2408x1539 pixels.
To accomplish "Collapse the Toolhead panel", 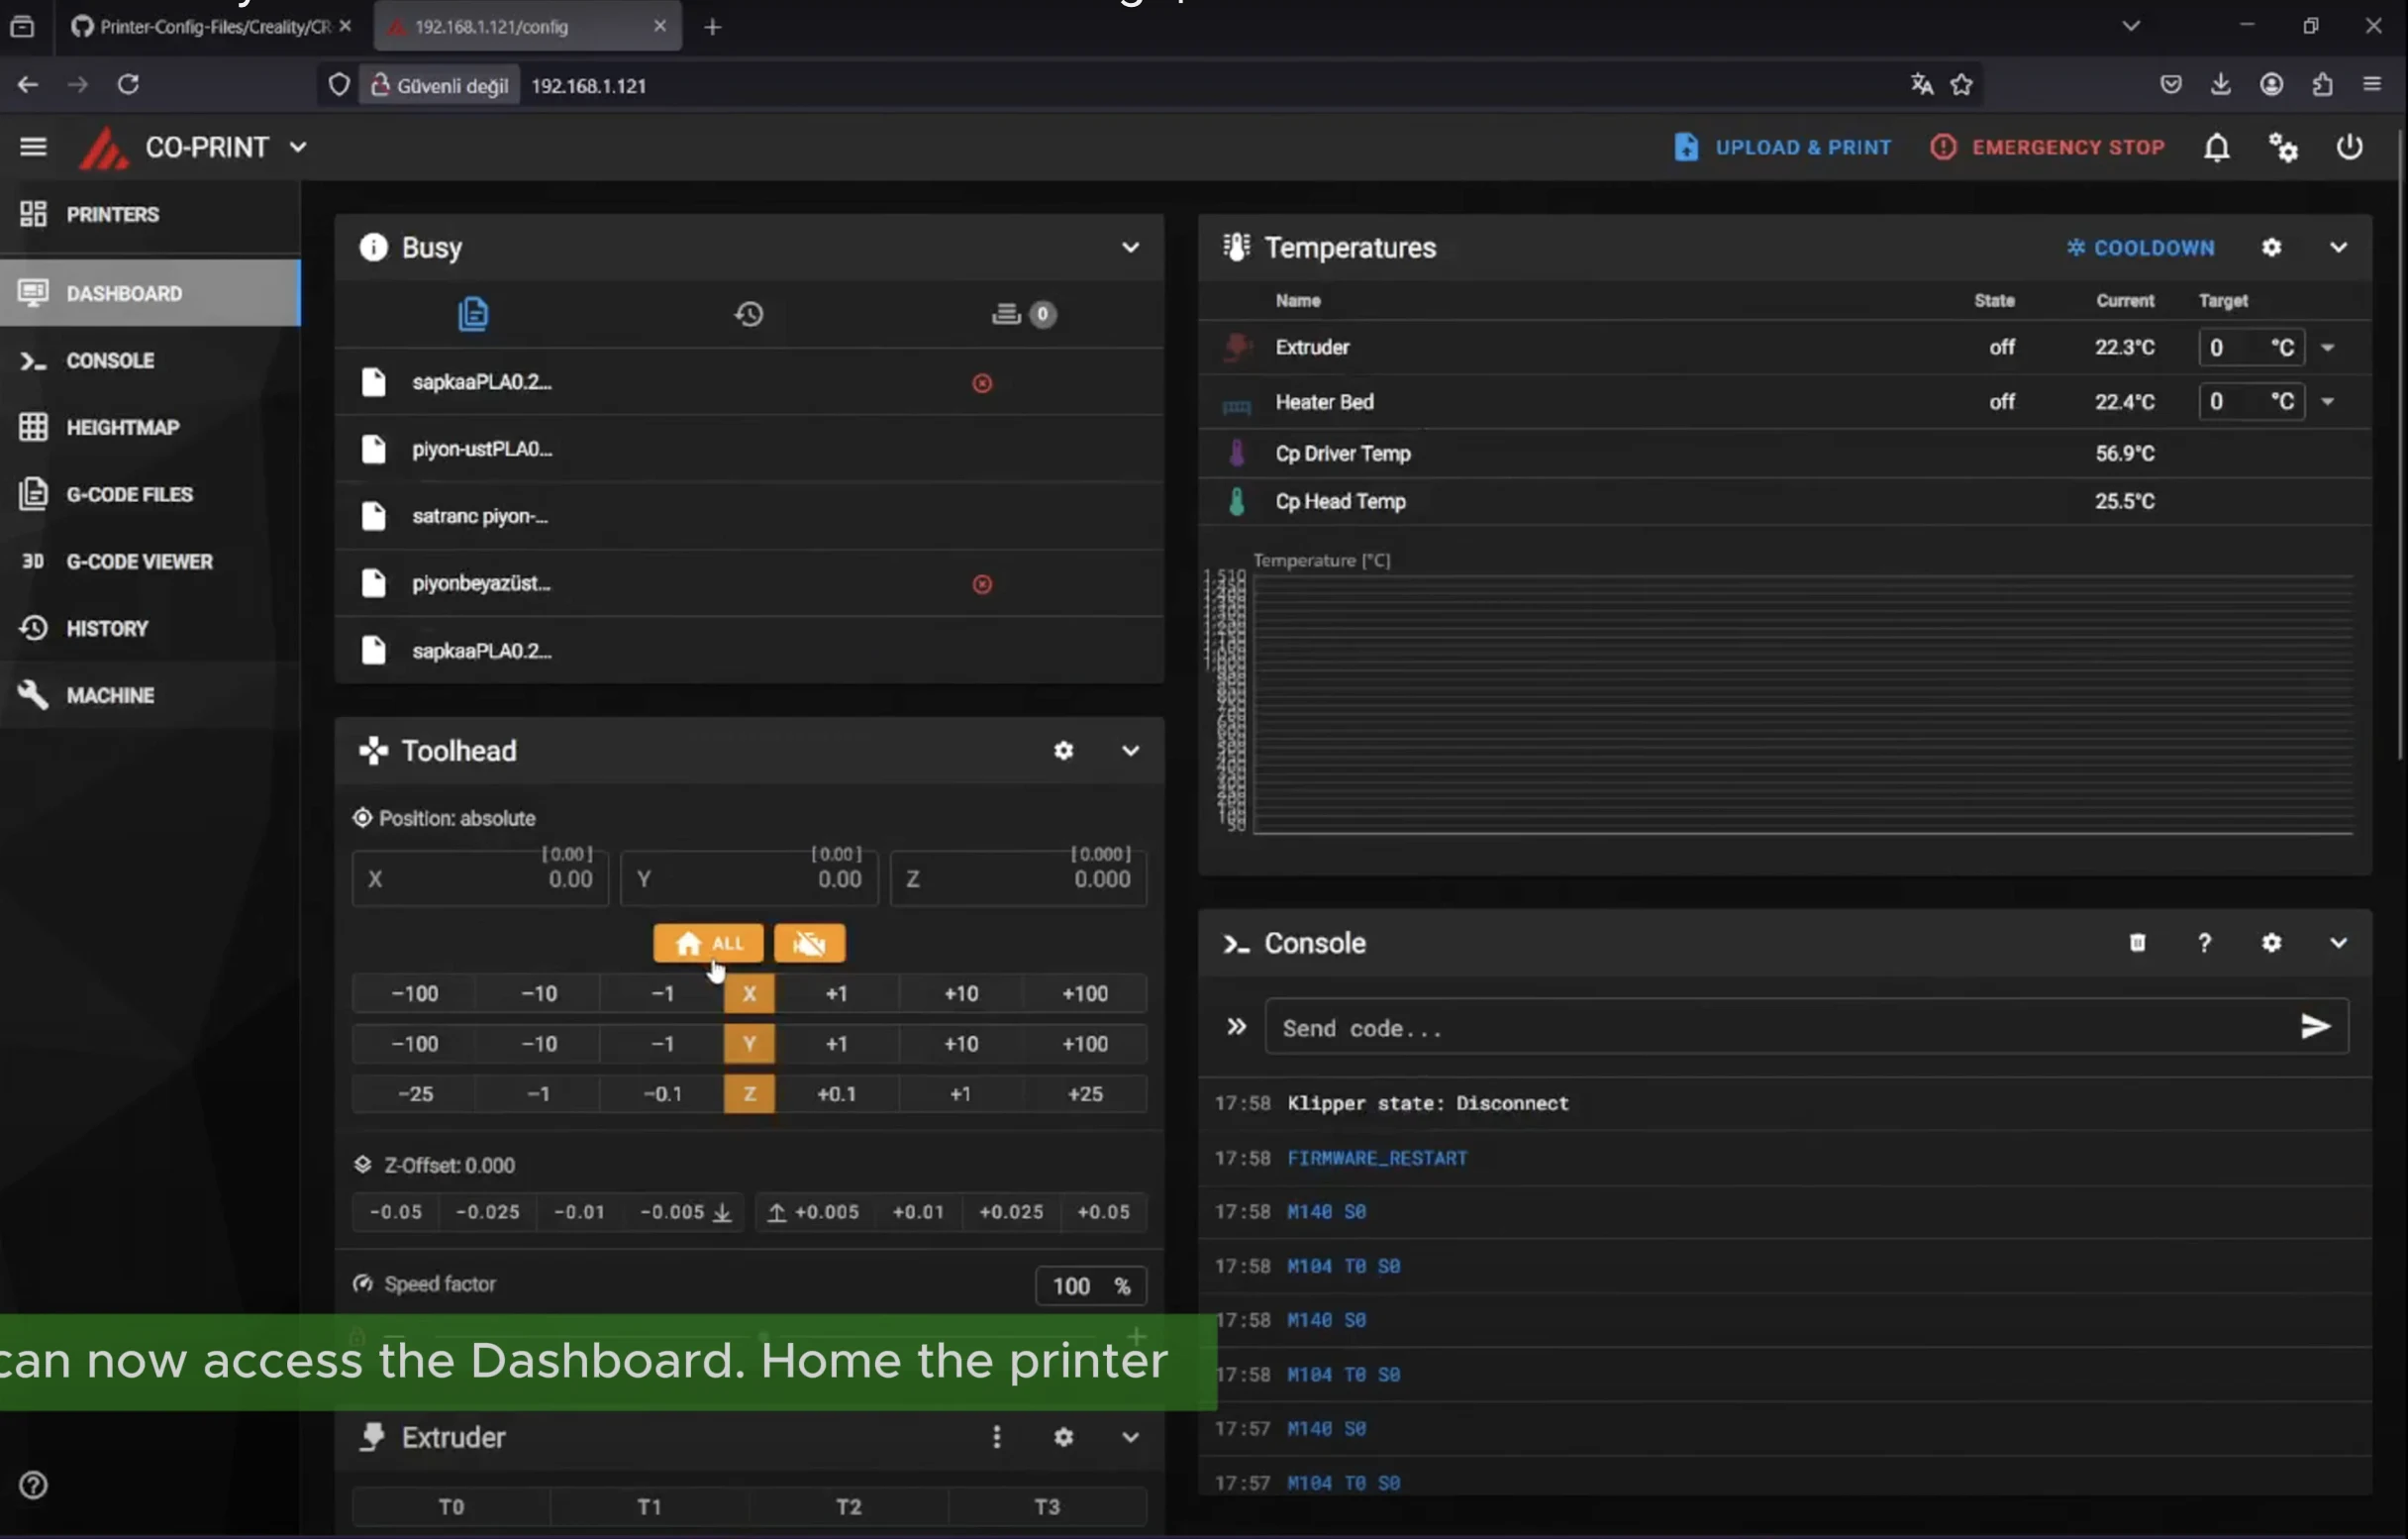I will pos(1130,751).
